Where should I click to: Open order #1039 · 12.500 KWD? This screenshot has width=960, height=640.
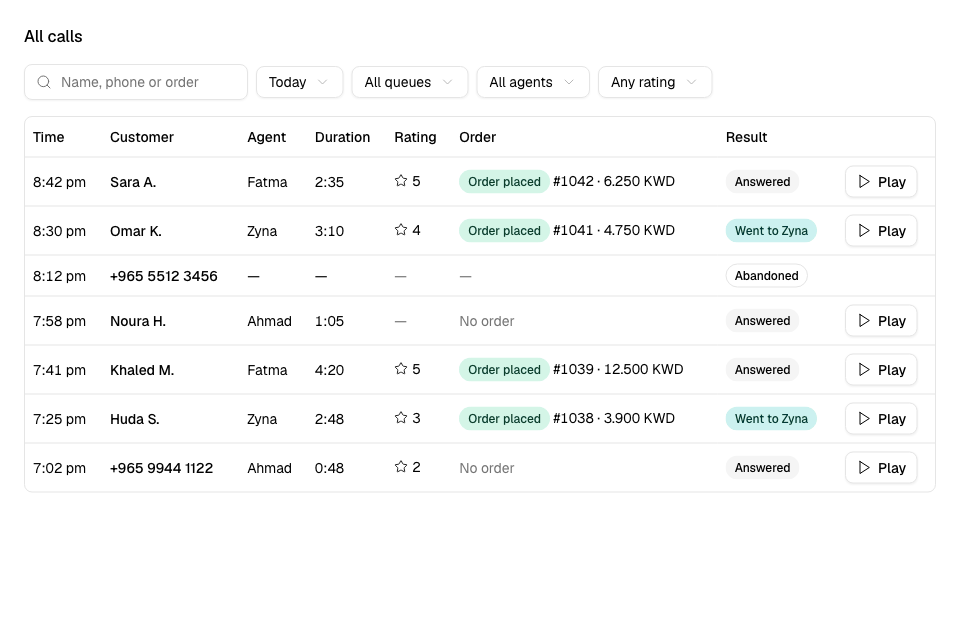click(618, 369)
